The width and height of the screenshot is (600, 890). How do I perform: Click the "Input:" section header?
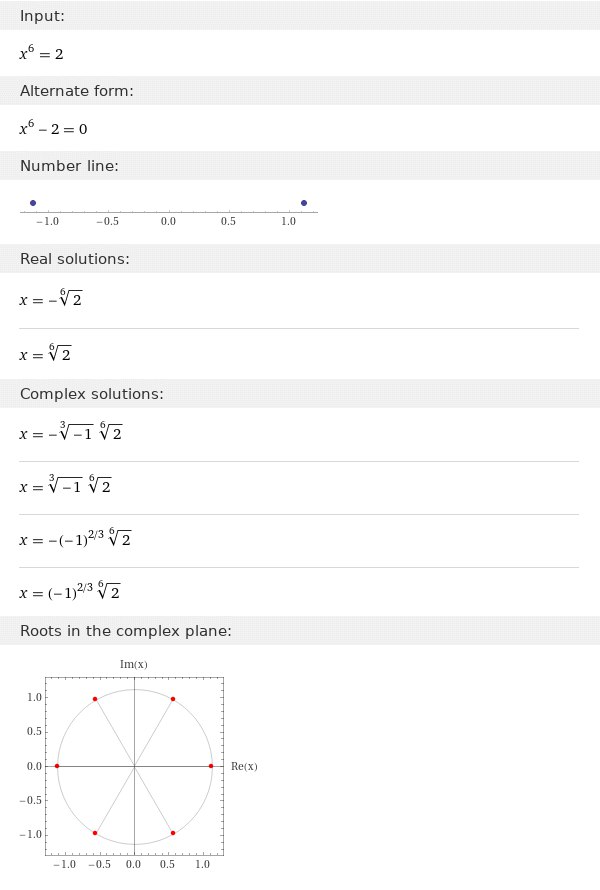coord(41,18)
